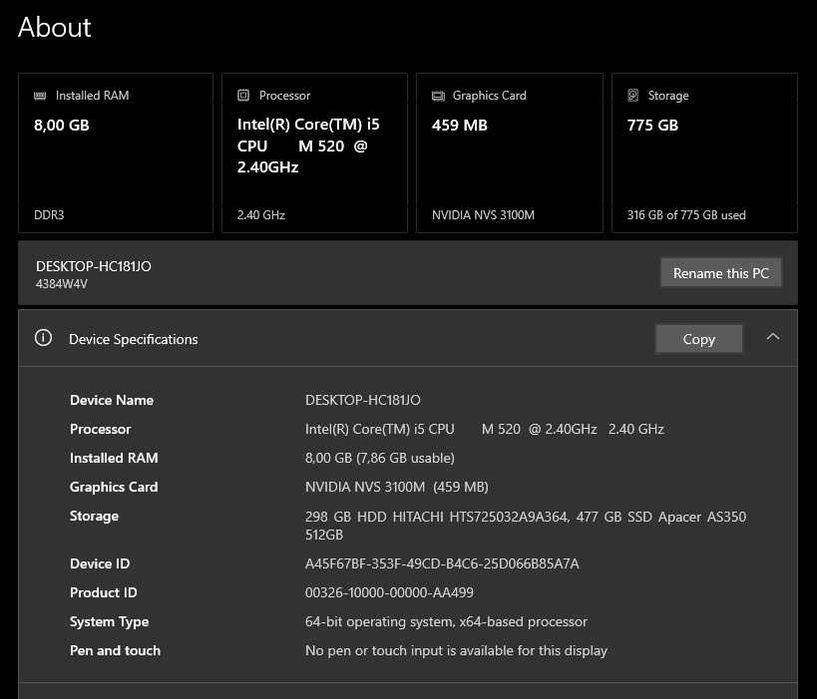
Task: Click the Storage label in specifications
Action: 94,516
